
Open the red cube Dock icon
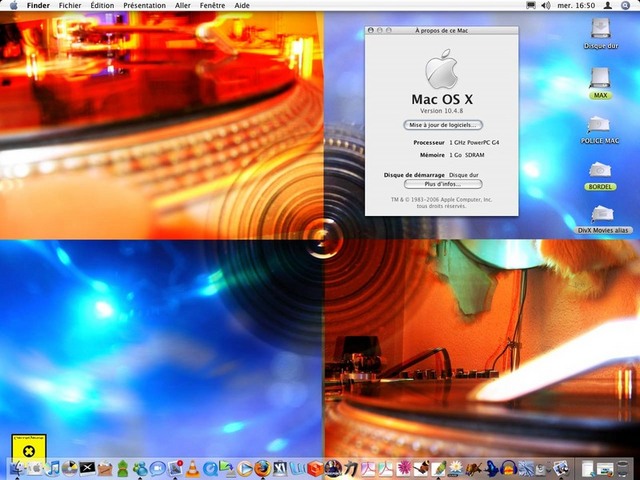tap(315, 468)
